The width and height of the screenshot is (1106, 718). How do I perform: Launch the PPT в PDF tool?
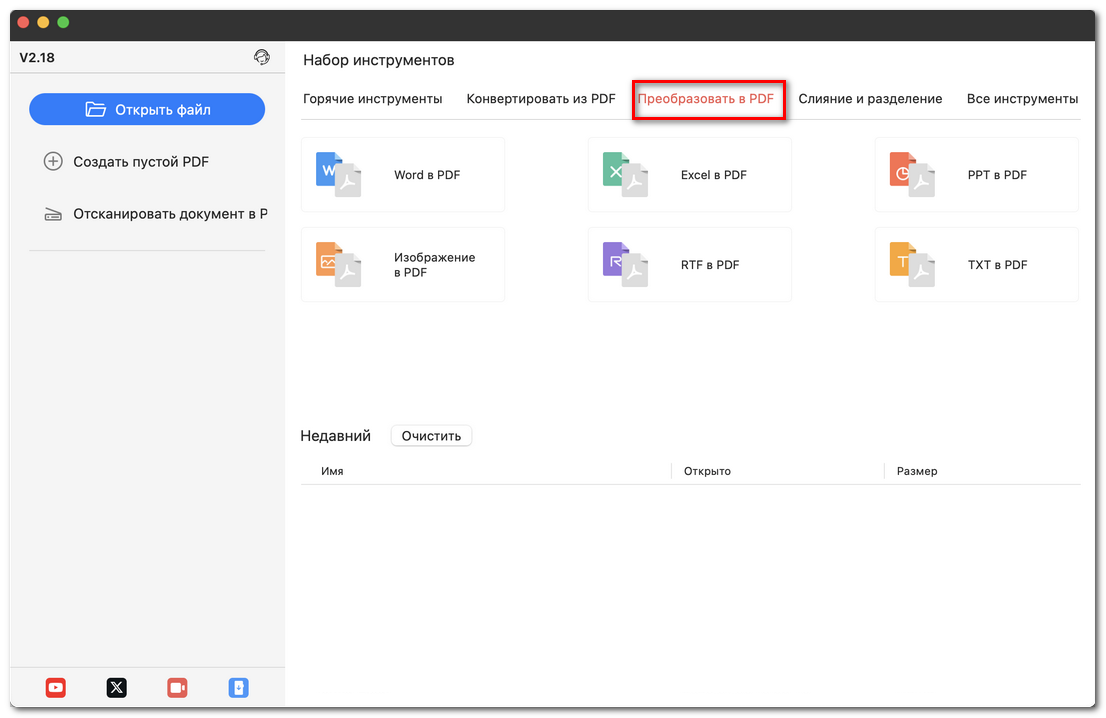975,174
